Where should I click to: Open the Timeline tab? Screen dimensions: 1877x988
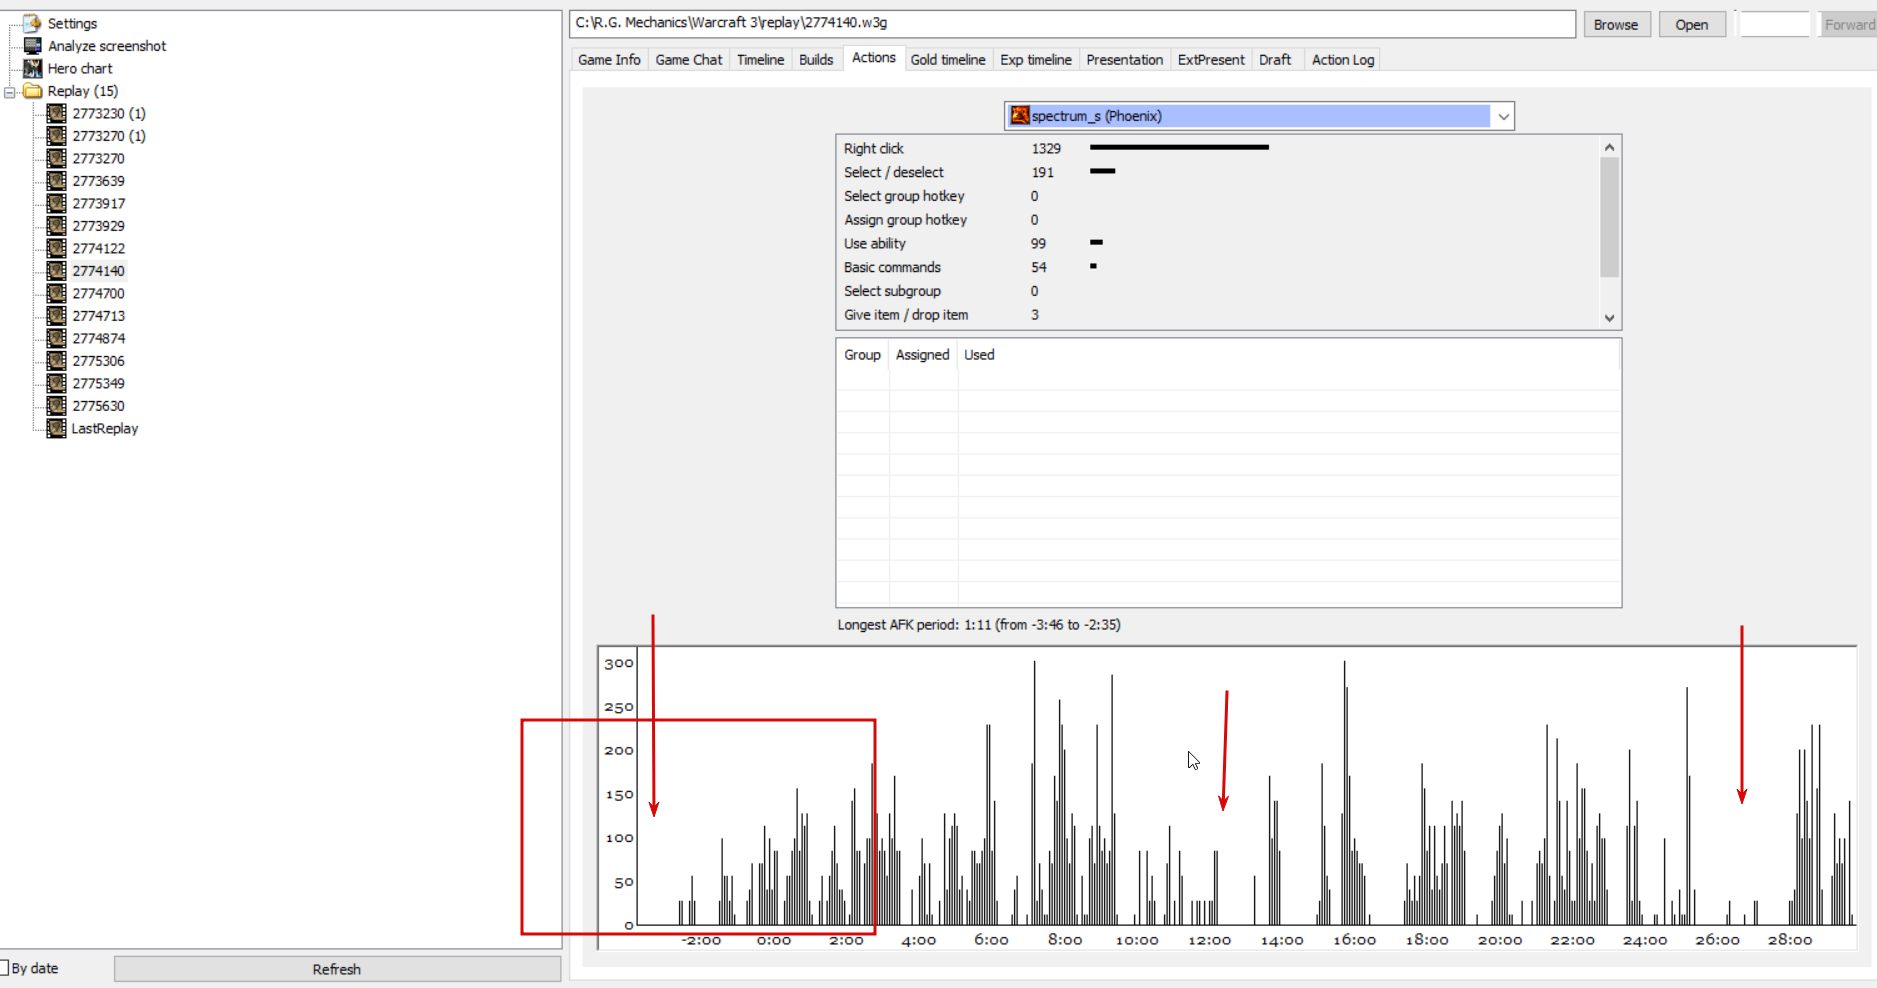761,60
